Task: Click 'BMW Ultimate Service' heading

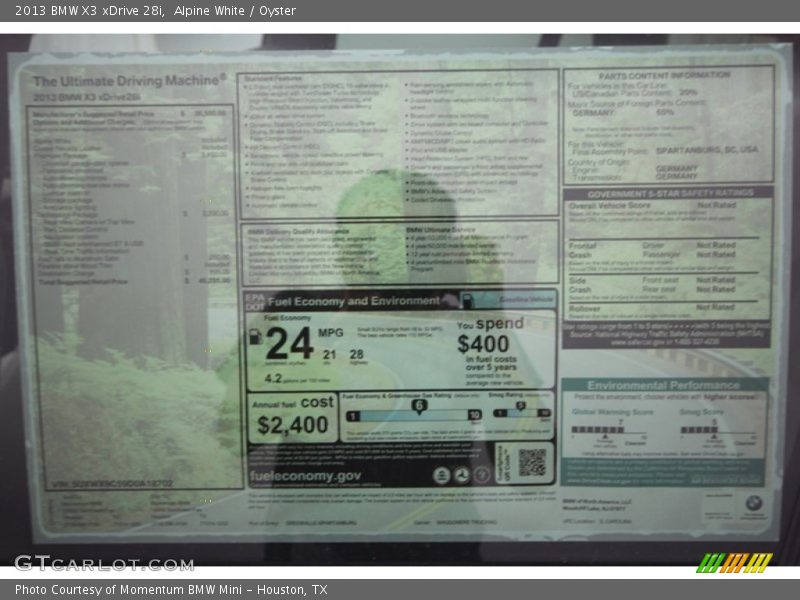Action: point(441,230)
